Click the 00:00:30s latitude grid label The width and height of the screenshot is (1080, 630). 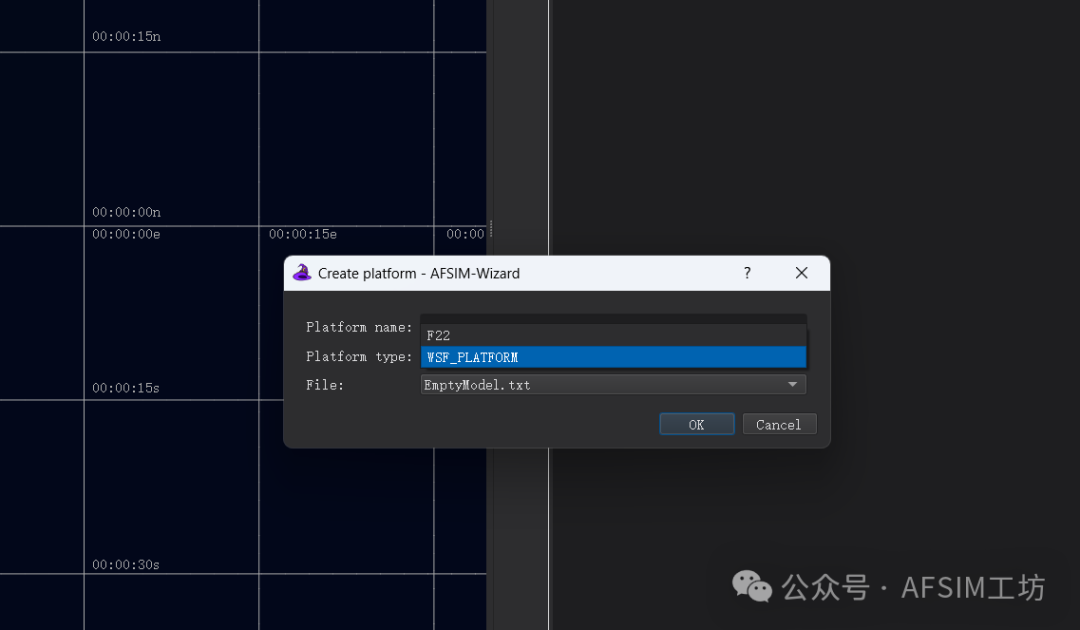point(126,565)
